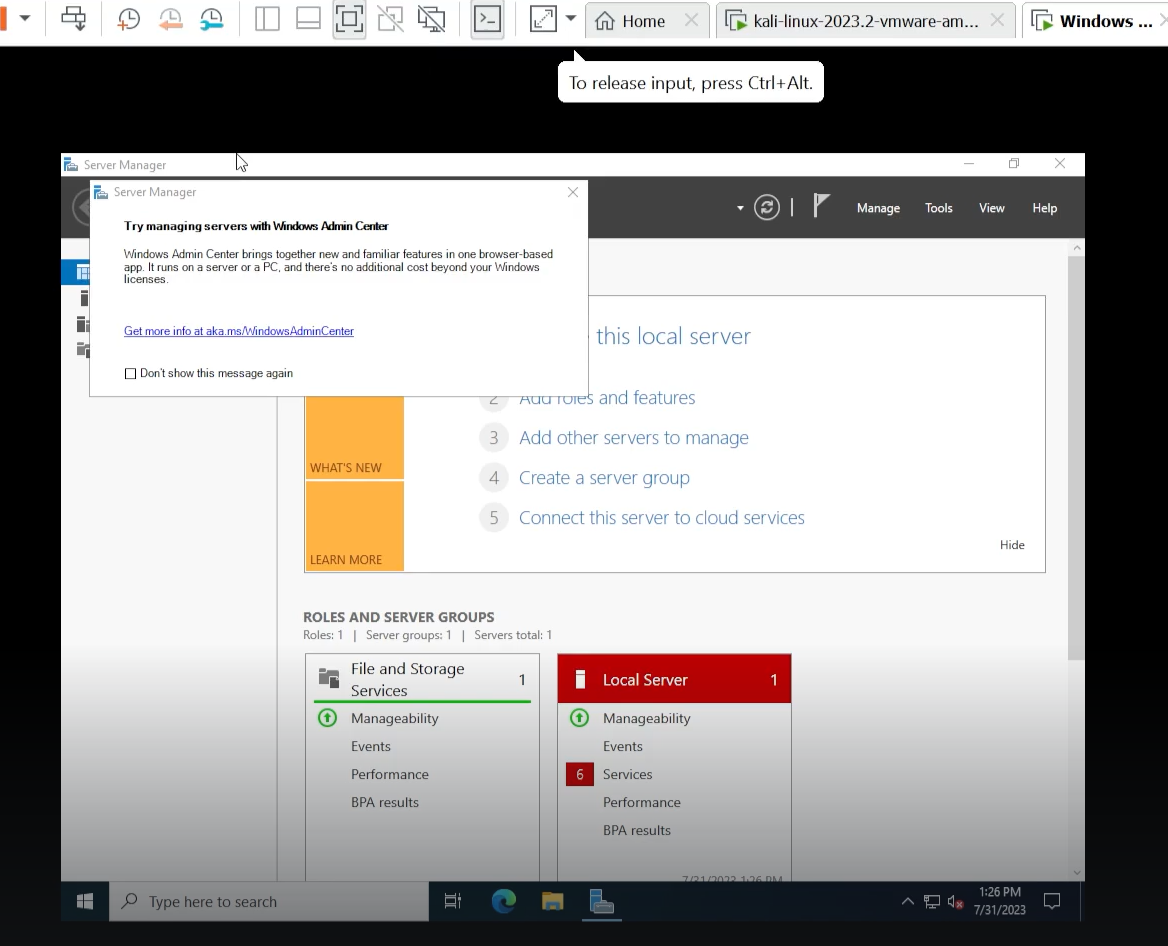Click the network tray icon
The height and width of the screenshot is (946, 1168).
(932, 902)
